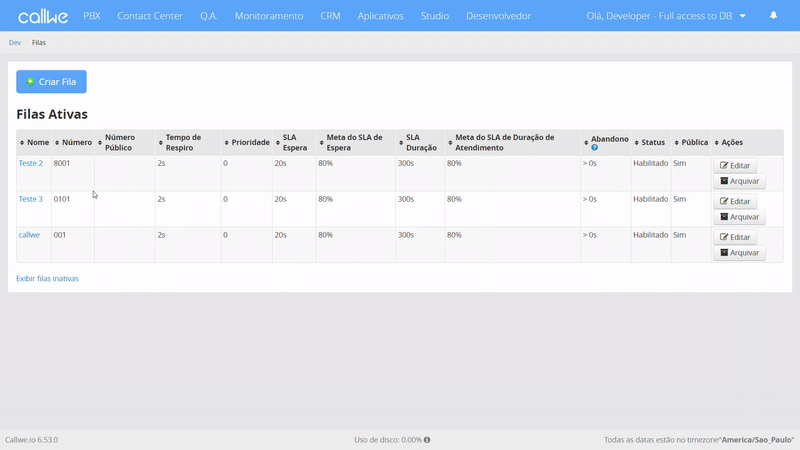800x450 pixels.
Task: Open the callwe queue link
Action: pos(29,235)
